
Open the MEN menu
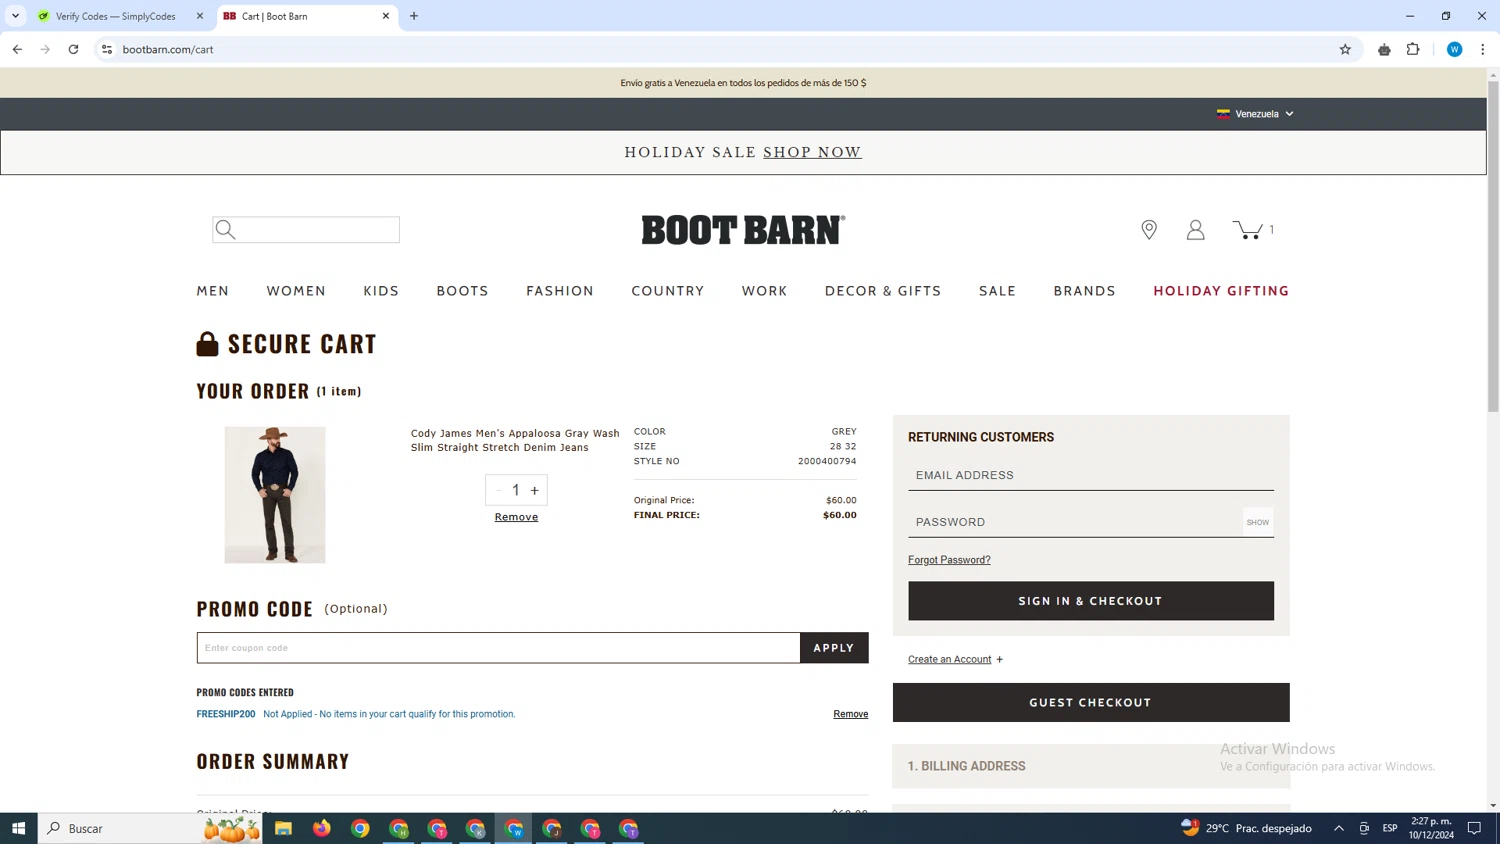213,291
